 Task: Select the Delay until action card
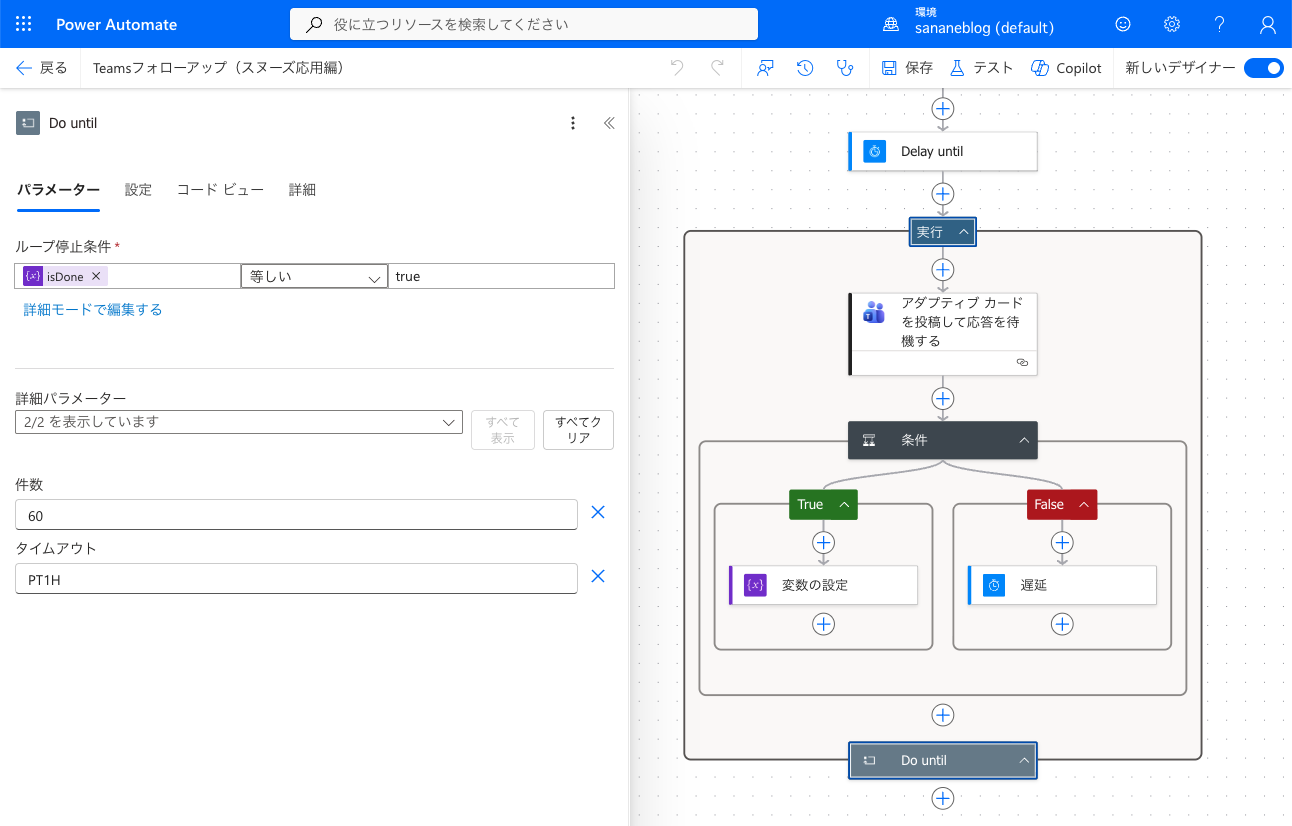(943, 151)
